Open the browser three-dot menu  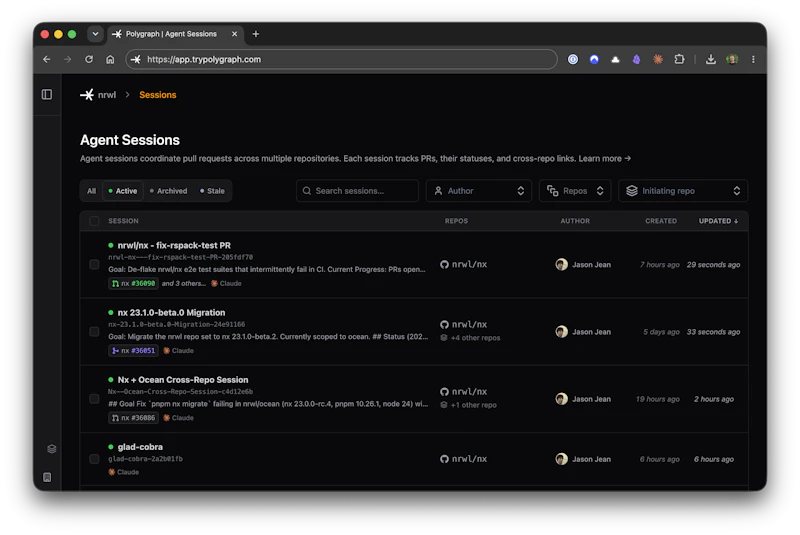pos(753,60)
